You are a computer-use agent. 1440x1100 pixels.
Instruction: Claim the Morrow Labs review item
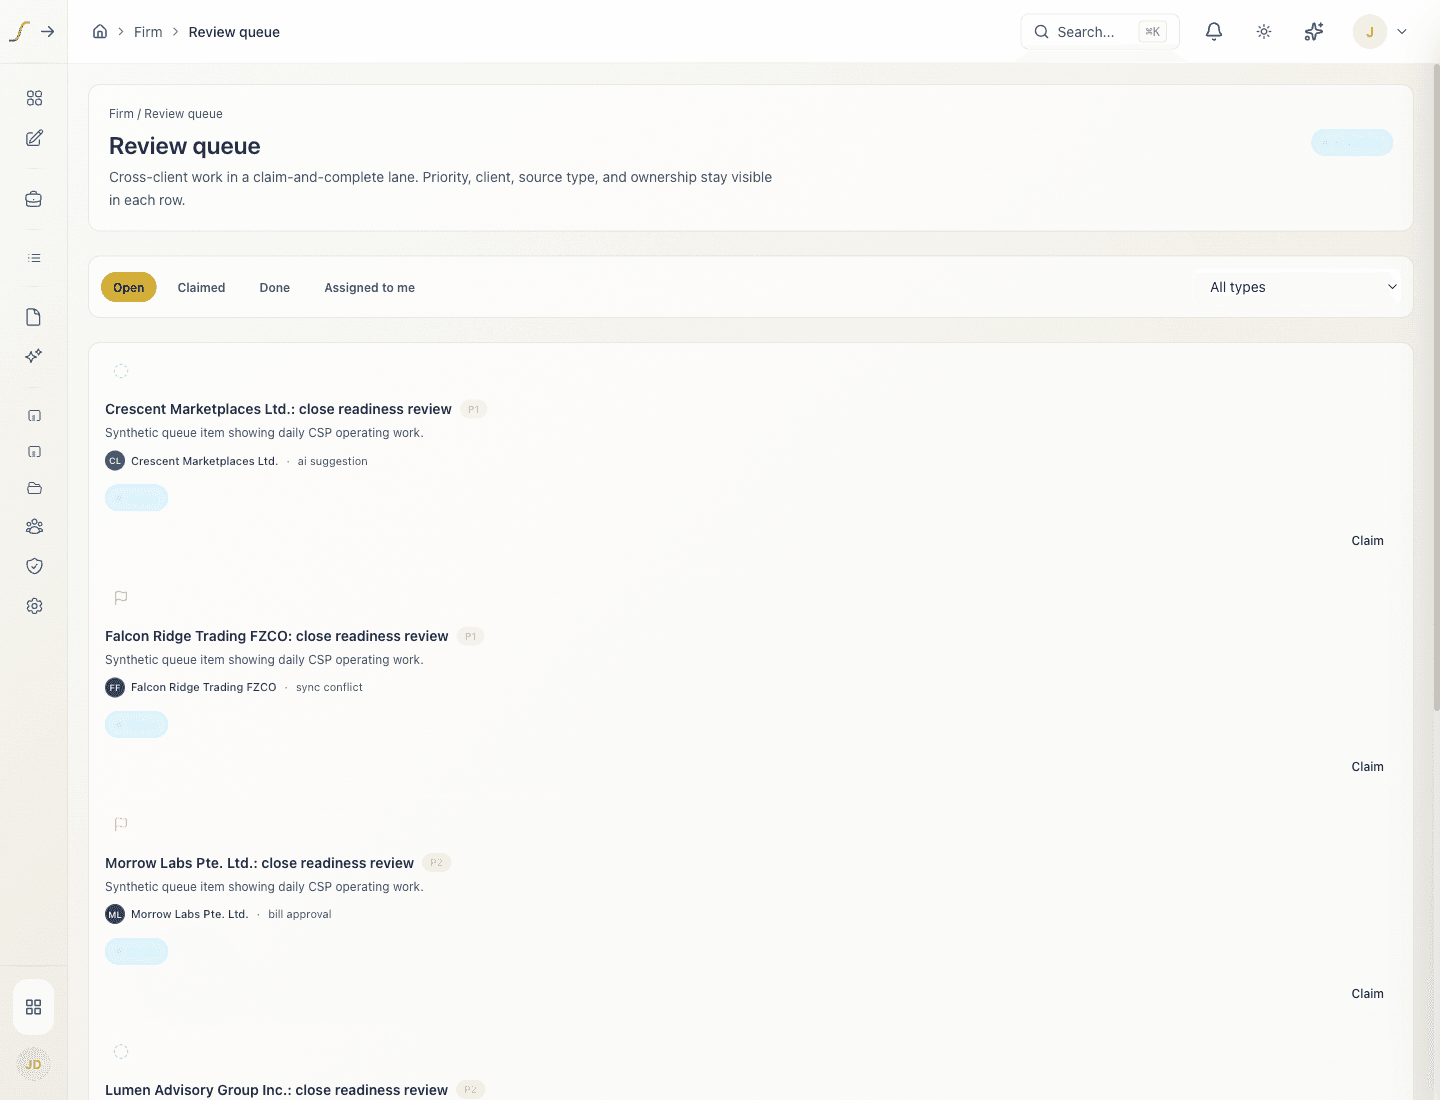(x=1367, y=994)
